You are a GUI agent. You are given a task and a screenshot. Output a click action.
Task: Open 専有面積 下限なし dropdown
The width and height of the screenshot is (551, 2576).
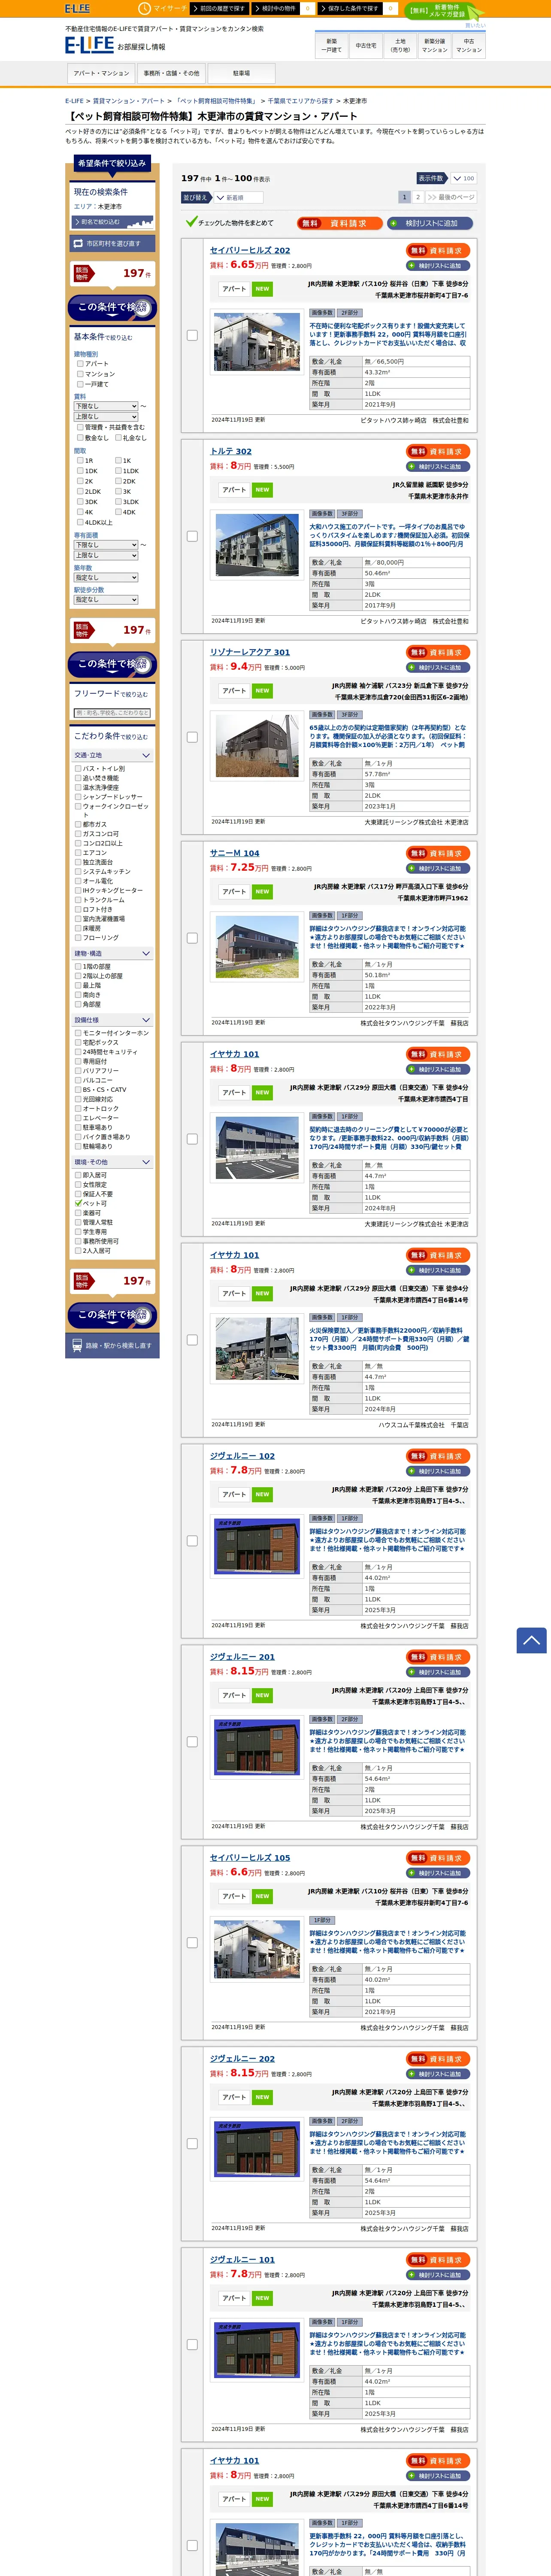click(x=106, y=545)
